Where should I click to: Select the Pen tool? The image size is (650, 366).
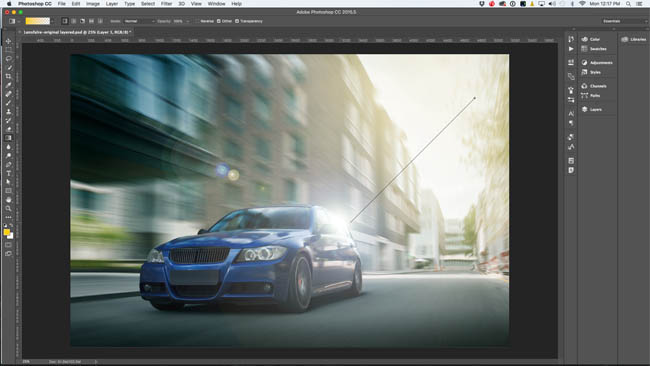(8, 165)
